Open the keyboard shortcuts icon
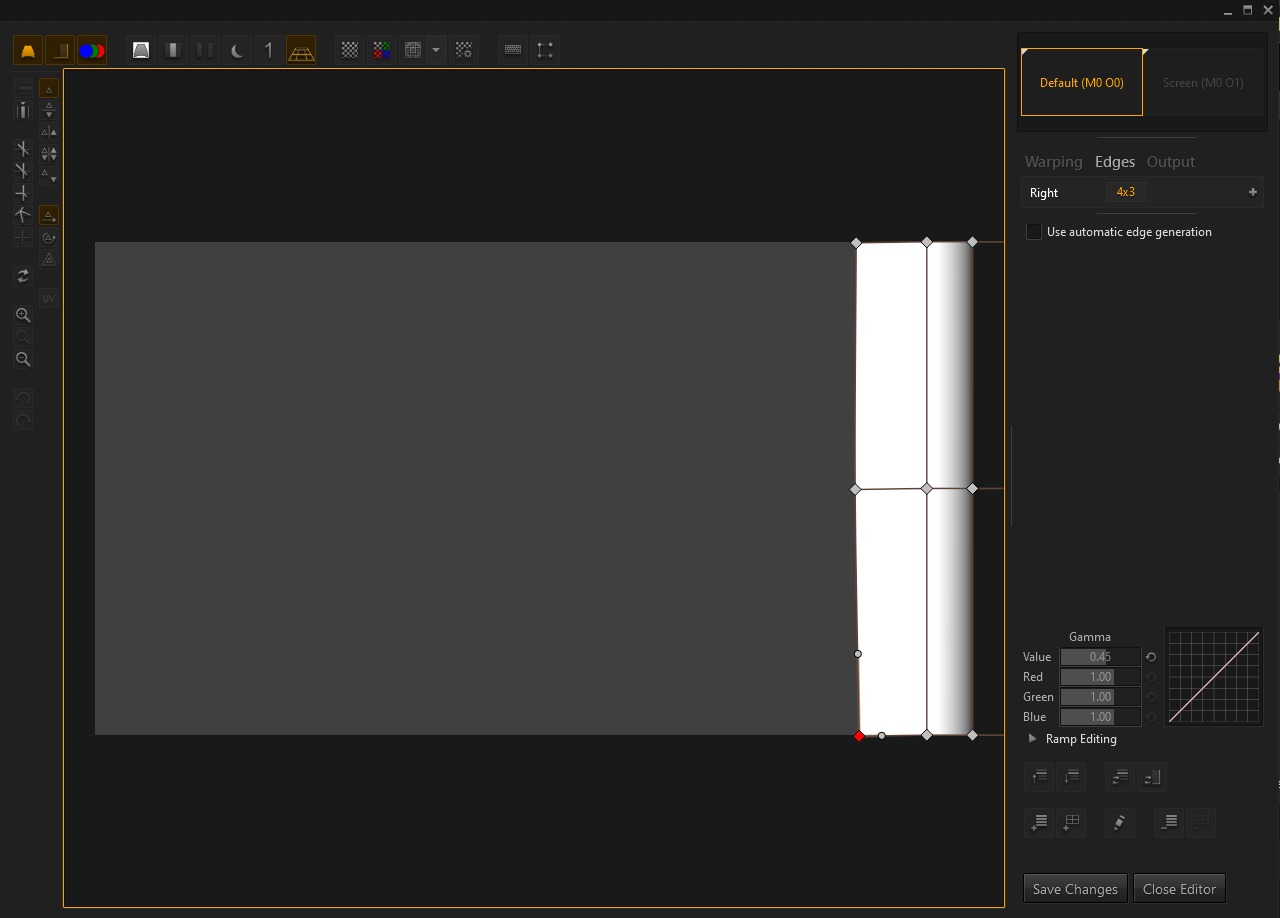The image size is (1280, 918). [x=513, y=50]
